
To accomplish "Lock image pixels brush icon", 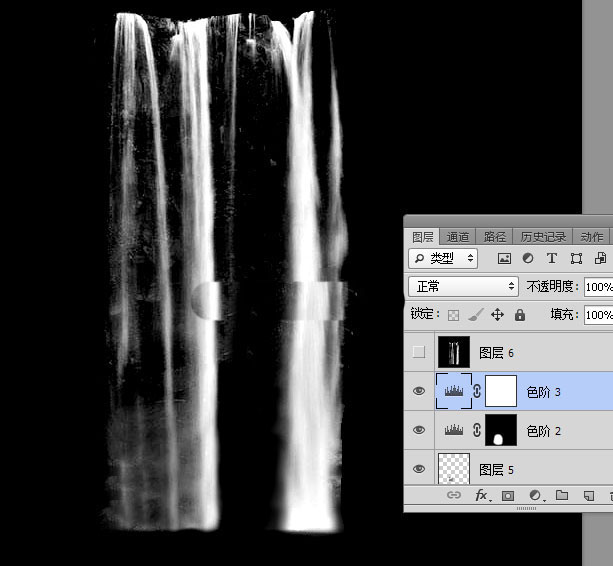I will 476,315.
